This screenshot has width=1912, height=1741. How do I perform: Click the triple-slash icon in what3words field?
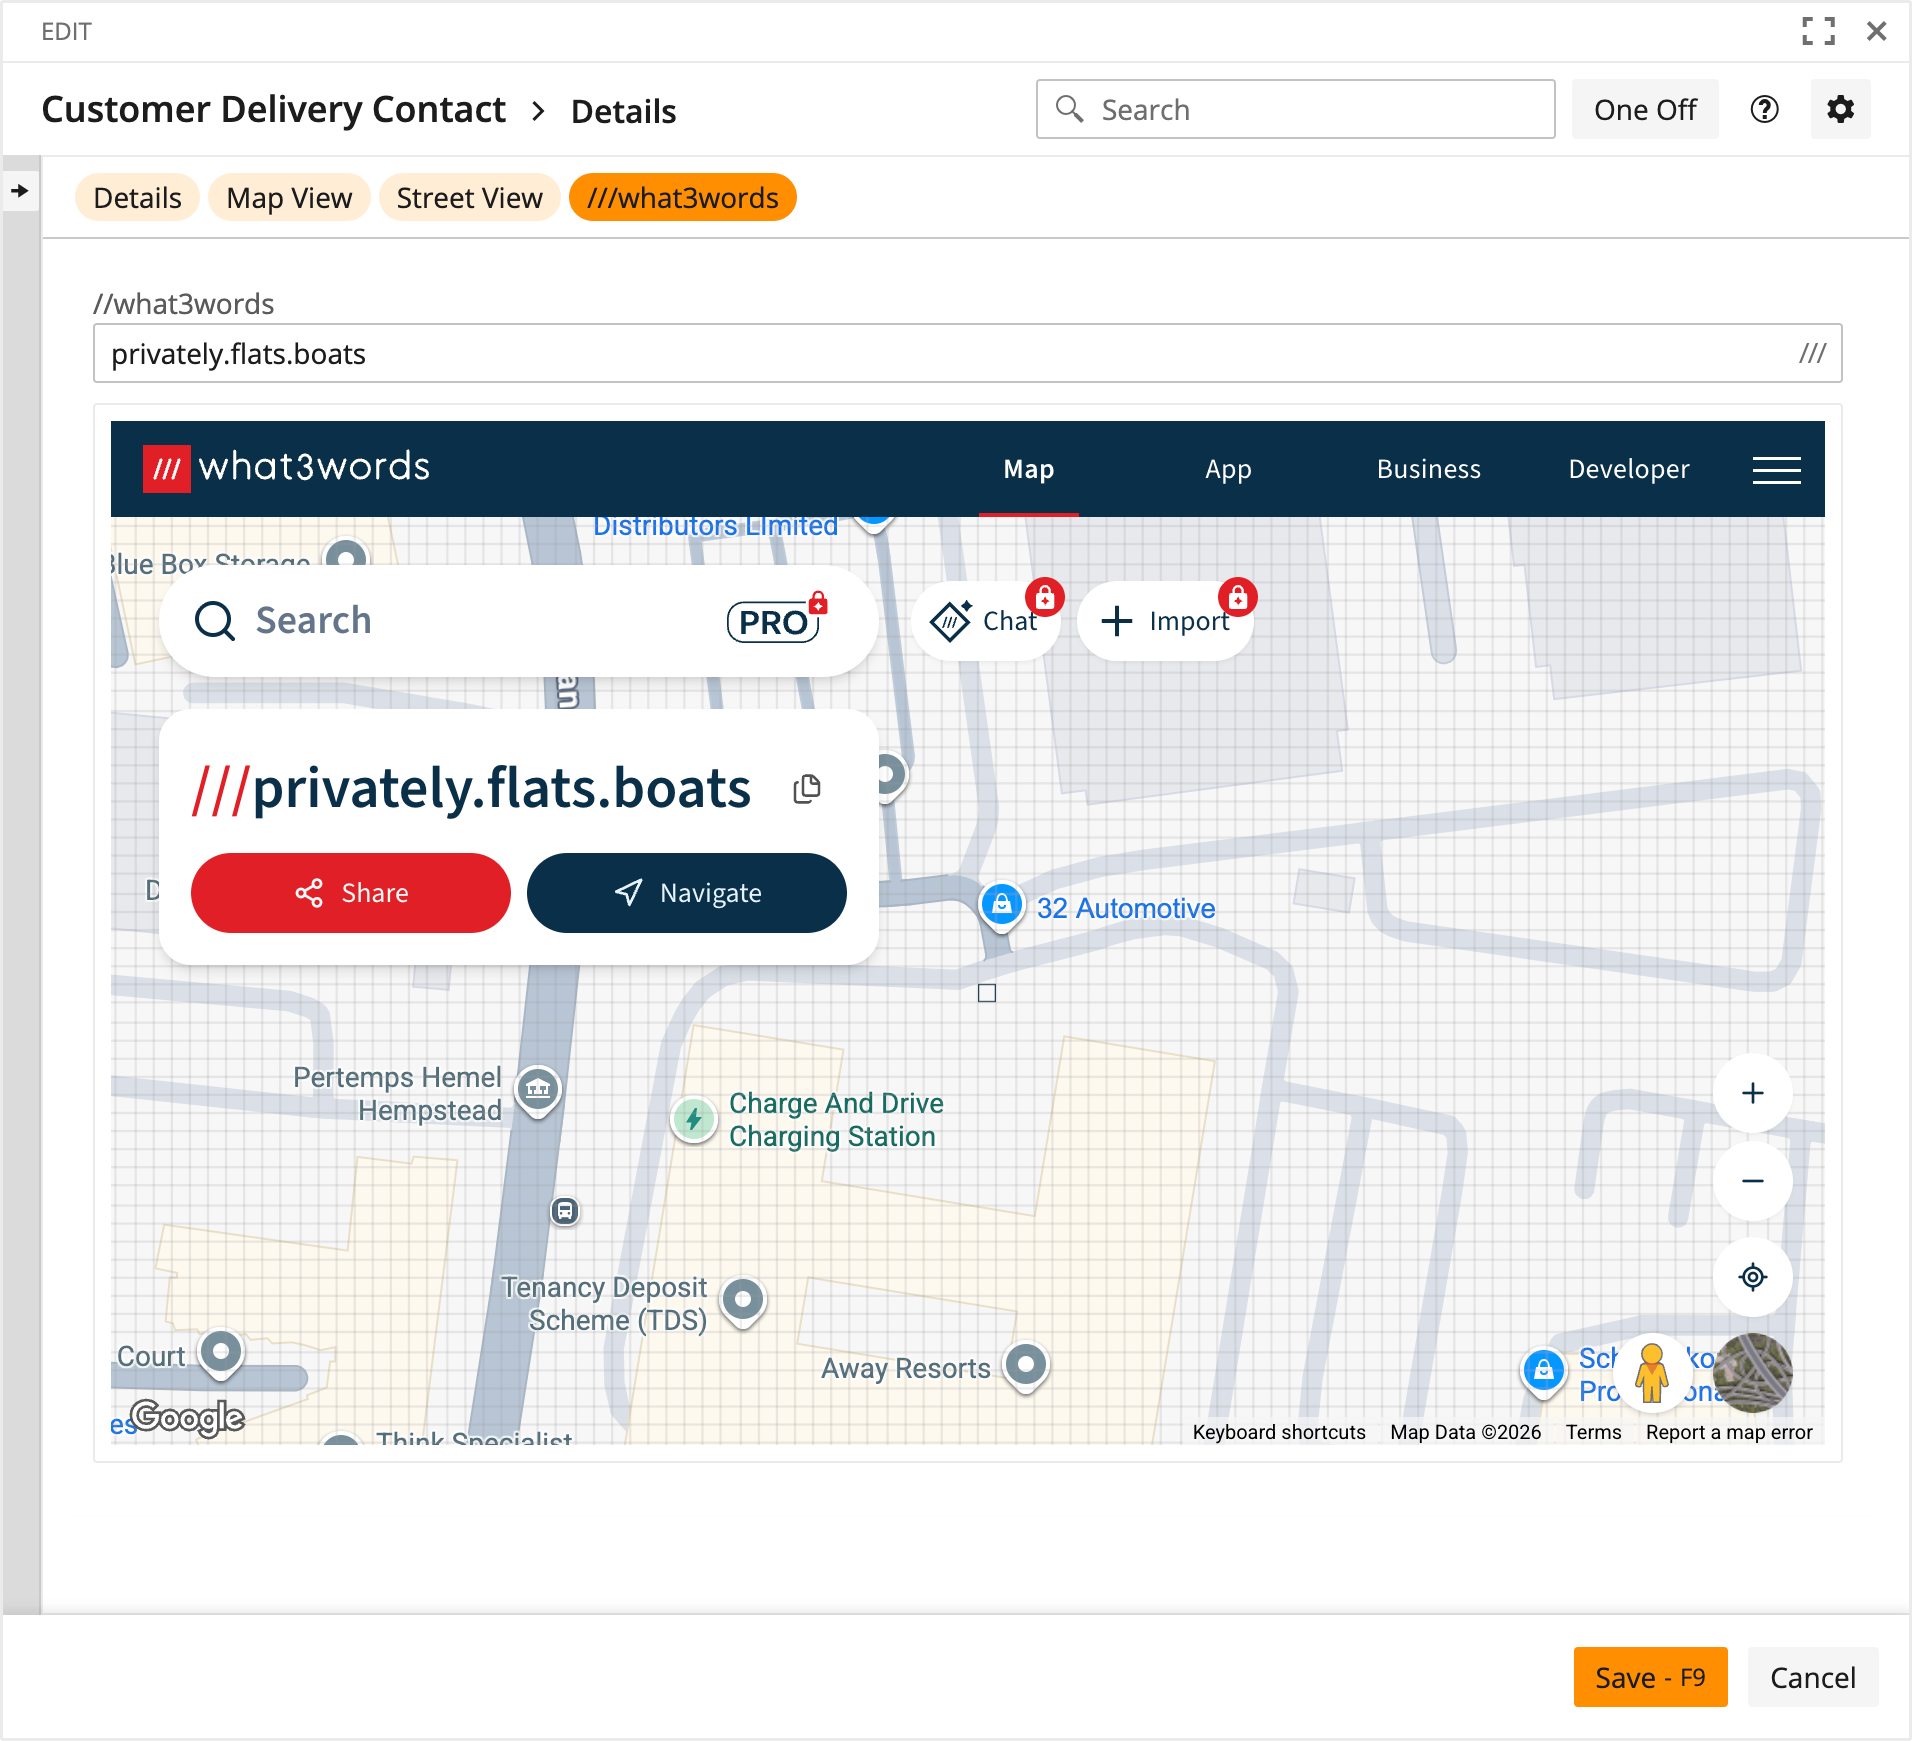[1812, 353]
